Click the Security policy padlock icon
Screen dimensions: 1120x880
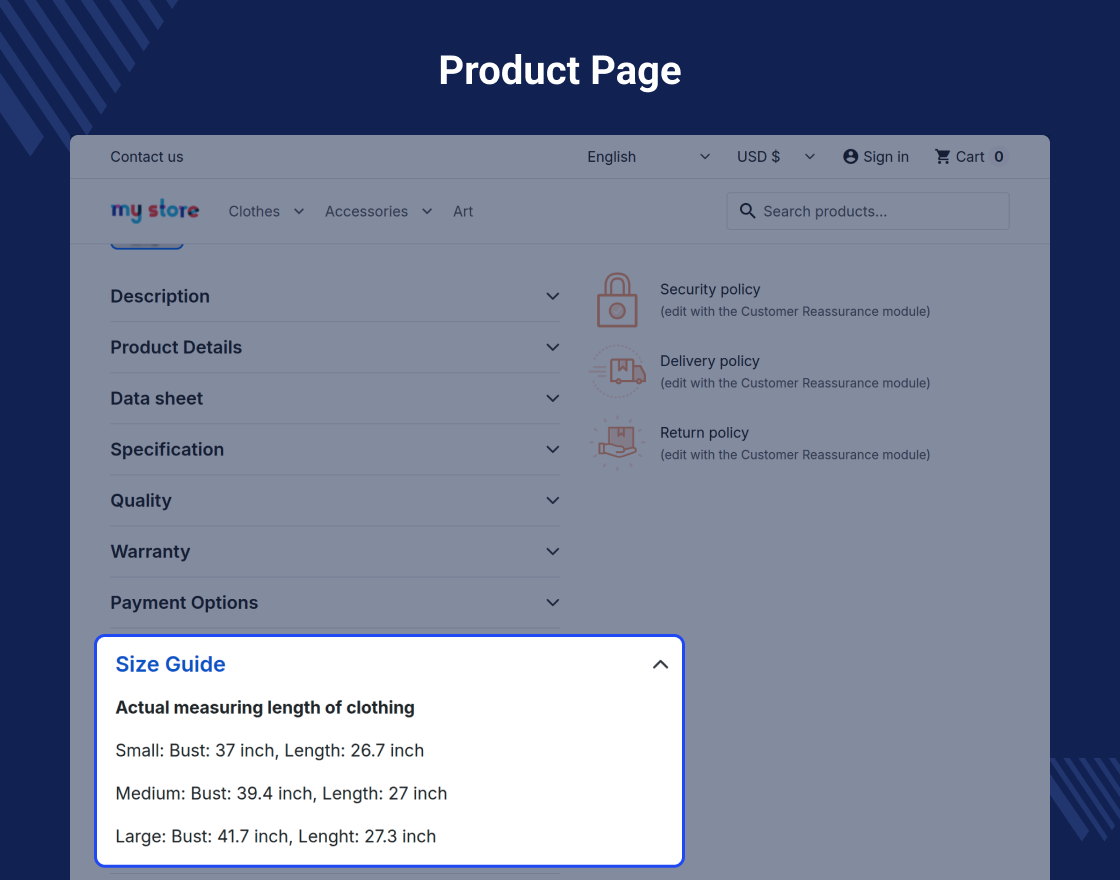pos(617,300)
